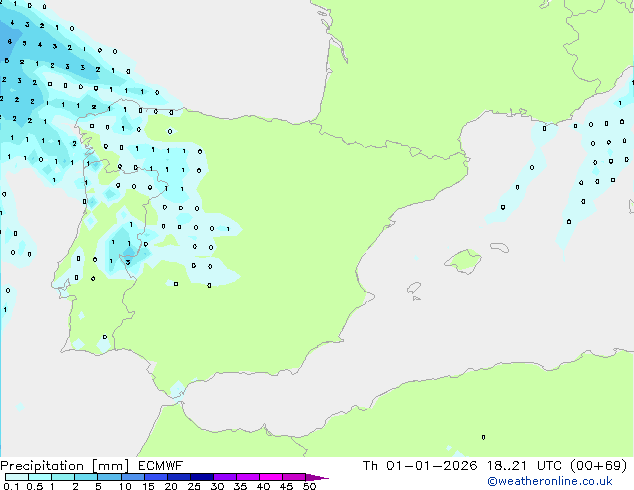Click Menorca island outline on the map
Image resolution: width=634 pixels, height=490 pixels.
pyautogui.click(x=500, y=247)
